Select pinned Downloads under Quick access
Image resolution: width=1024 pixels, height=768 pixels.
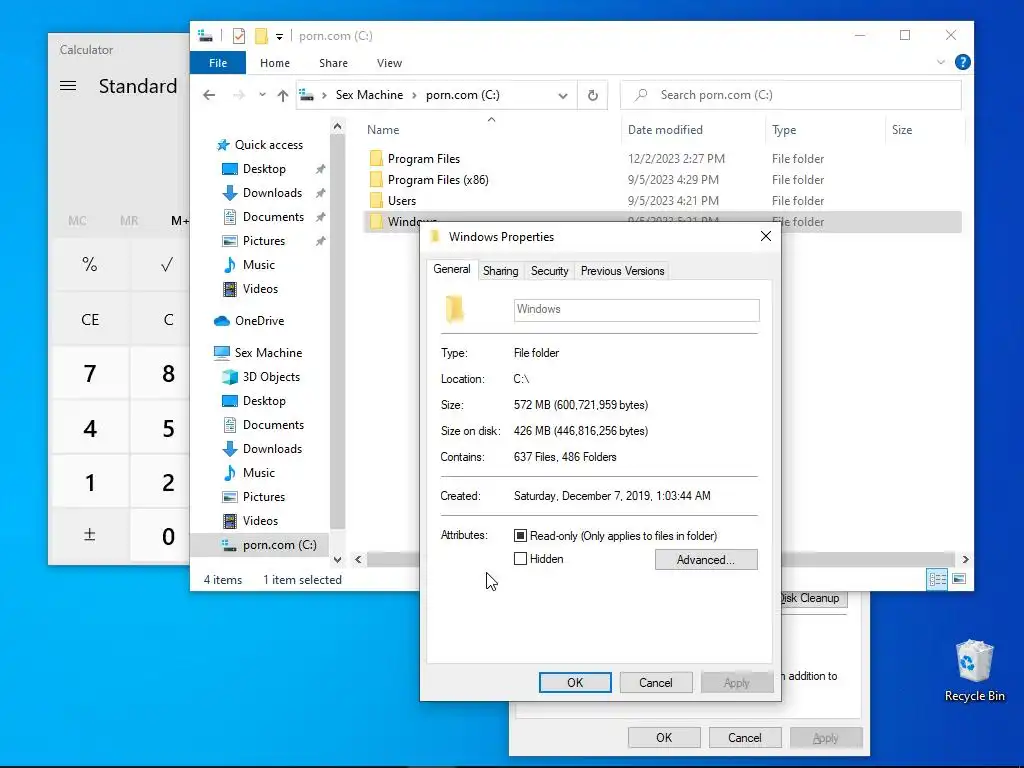(272, 193)
